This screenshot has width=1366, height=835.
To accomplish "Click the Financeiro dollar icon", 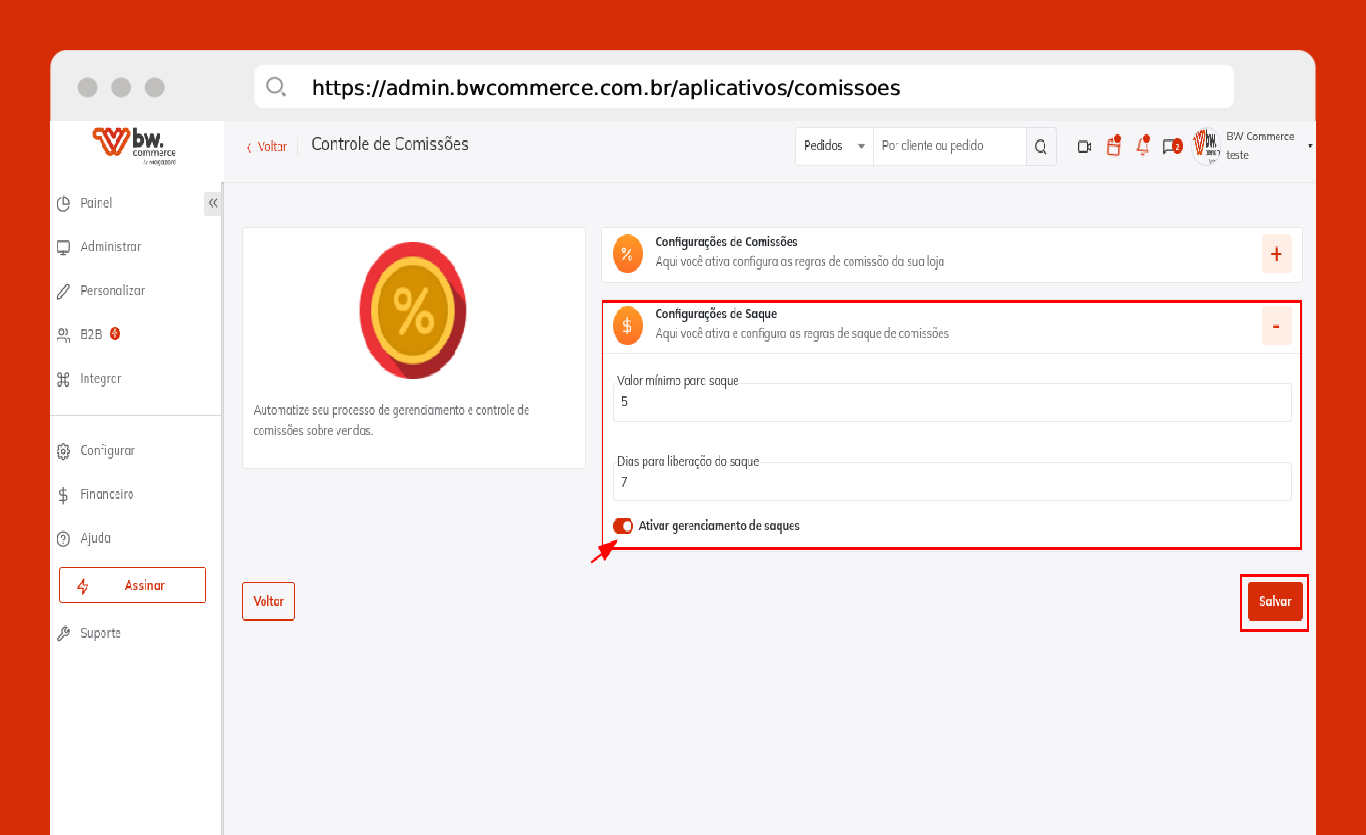I will coord(62,495).
